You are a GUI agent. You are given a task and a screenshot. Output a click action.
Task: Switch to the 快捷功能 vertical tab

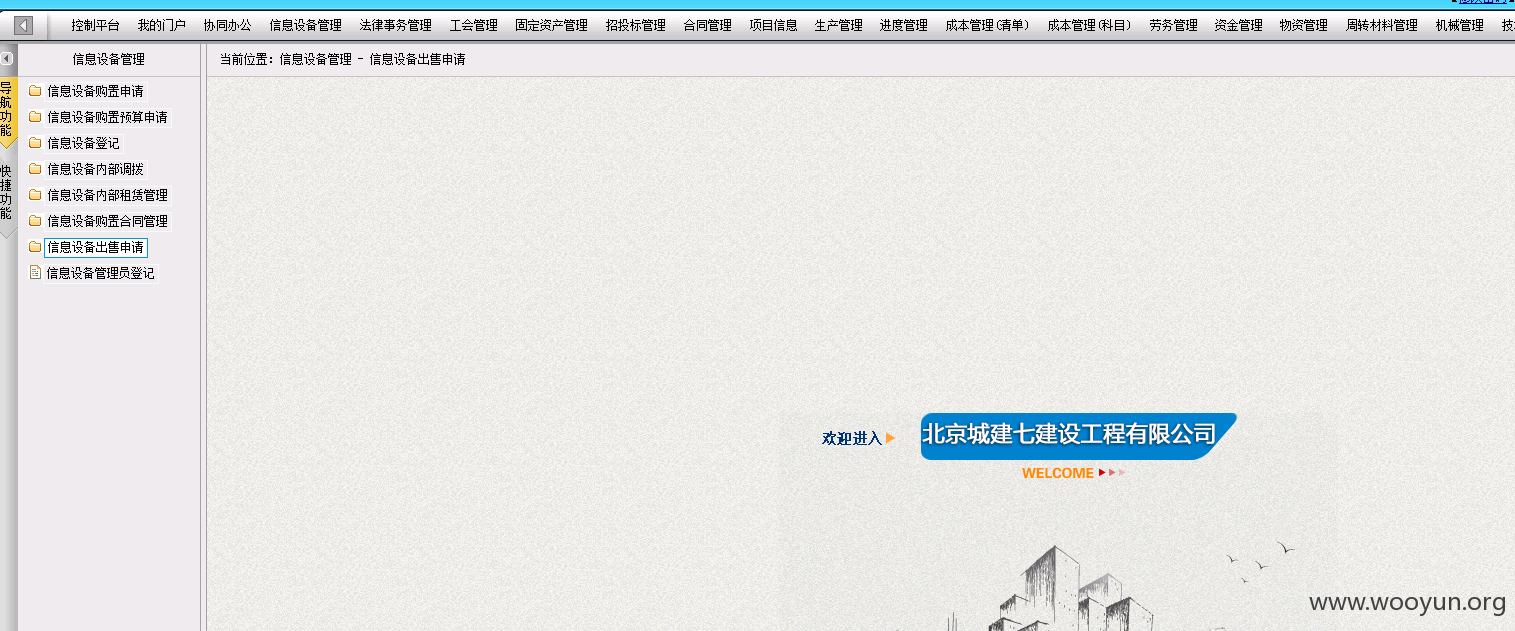click(7, 195)
